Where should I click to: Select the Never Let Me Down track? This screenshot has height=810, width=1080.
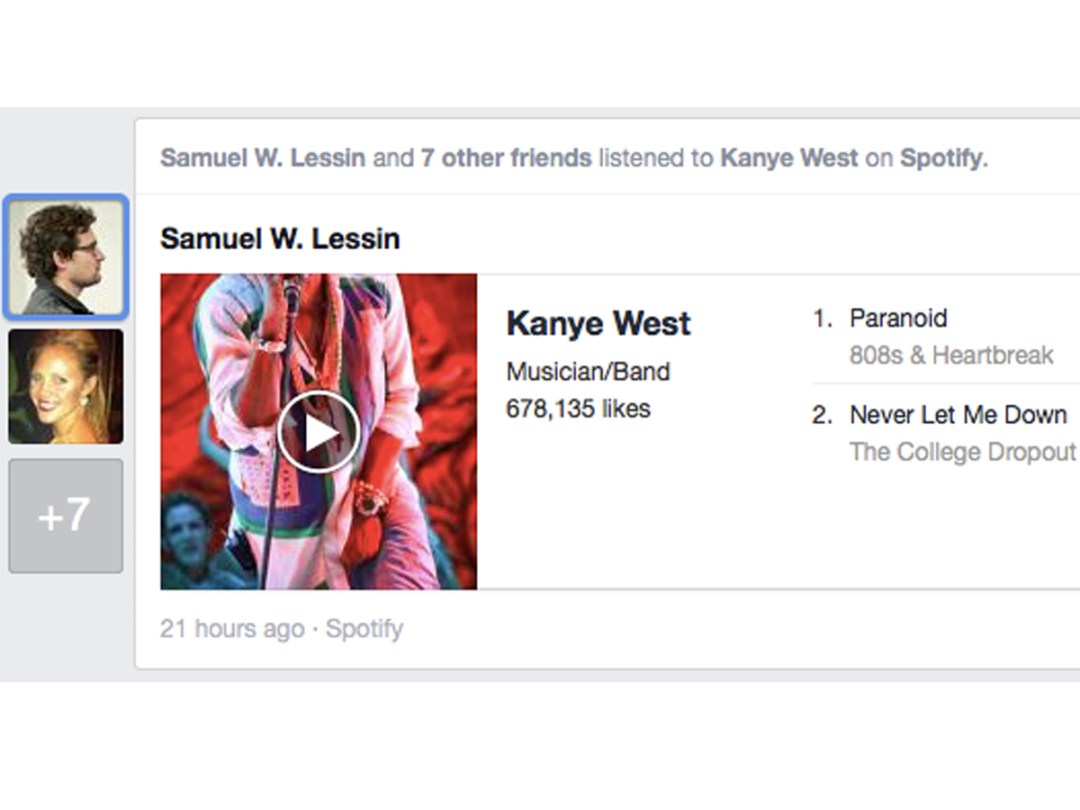[x=958, y=415]
